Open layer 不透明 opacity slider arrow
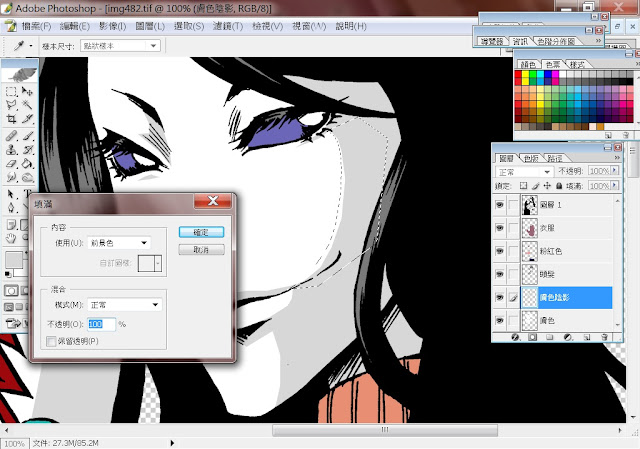 pyautogui.click(x=615, y=170)
